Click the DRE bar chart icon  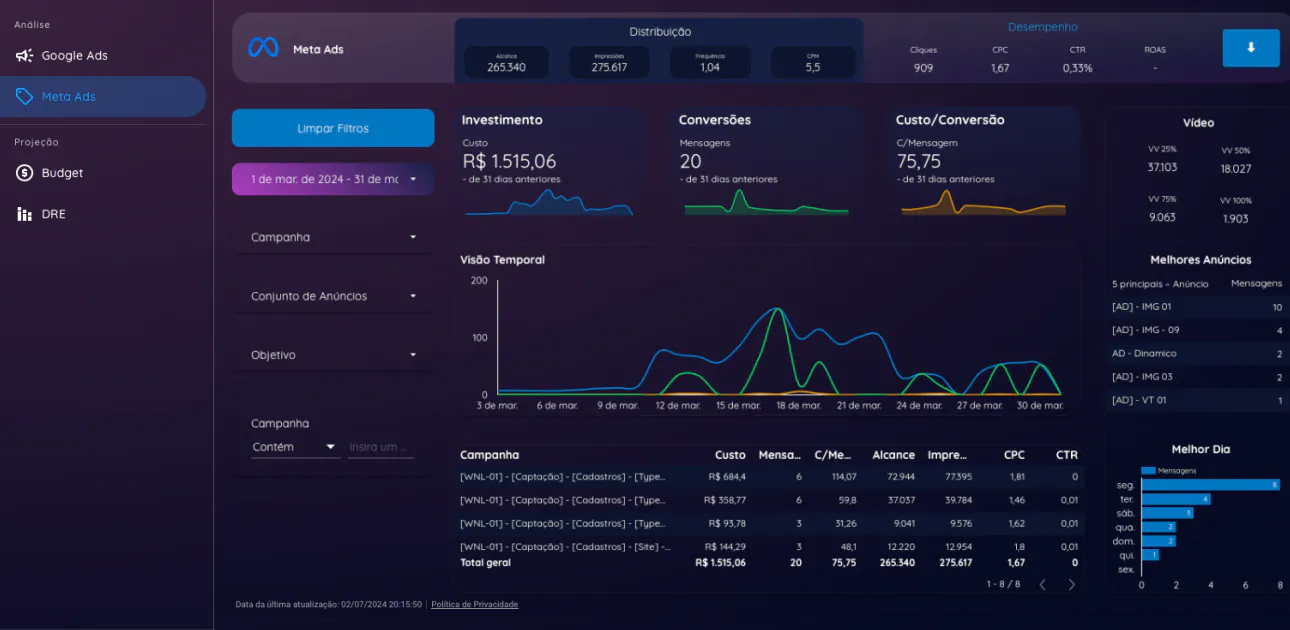[24, 214]
